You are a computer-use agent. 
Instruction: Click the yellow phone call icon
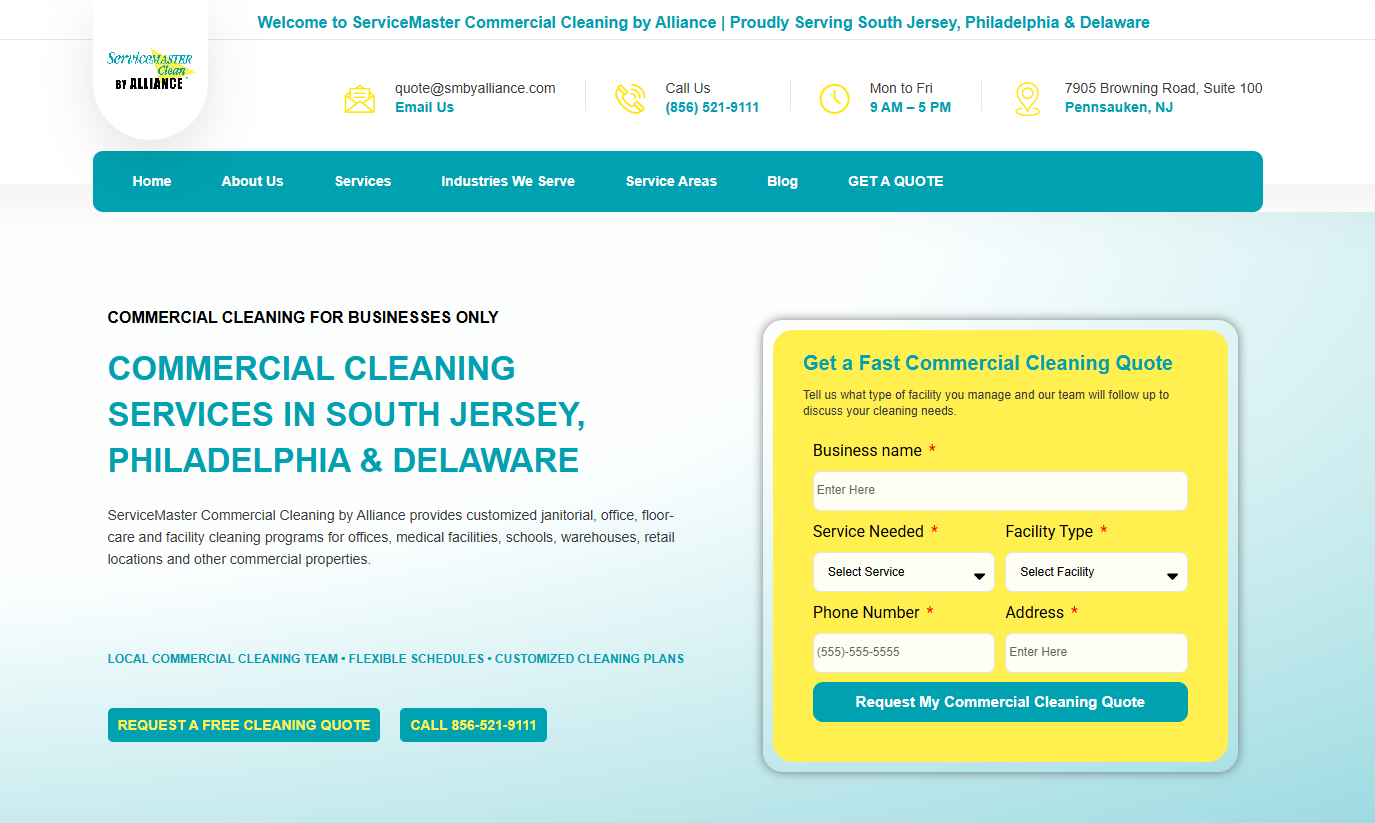tap(630, 98)
